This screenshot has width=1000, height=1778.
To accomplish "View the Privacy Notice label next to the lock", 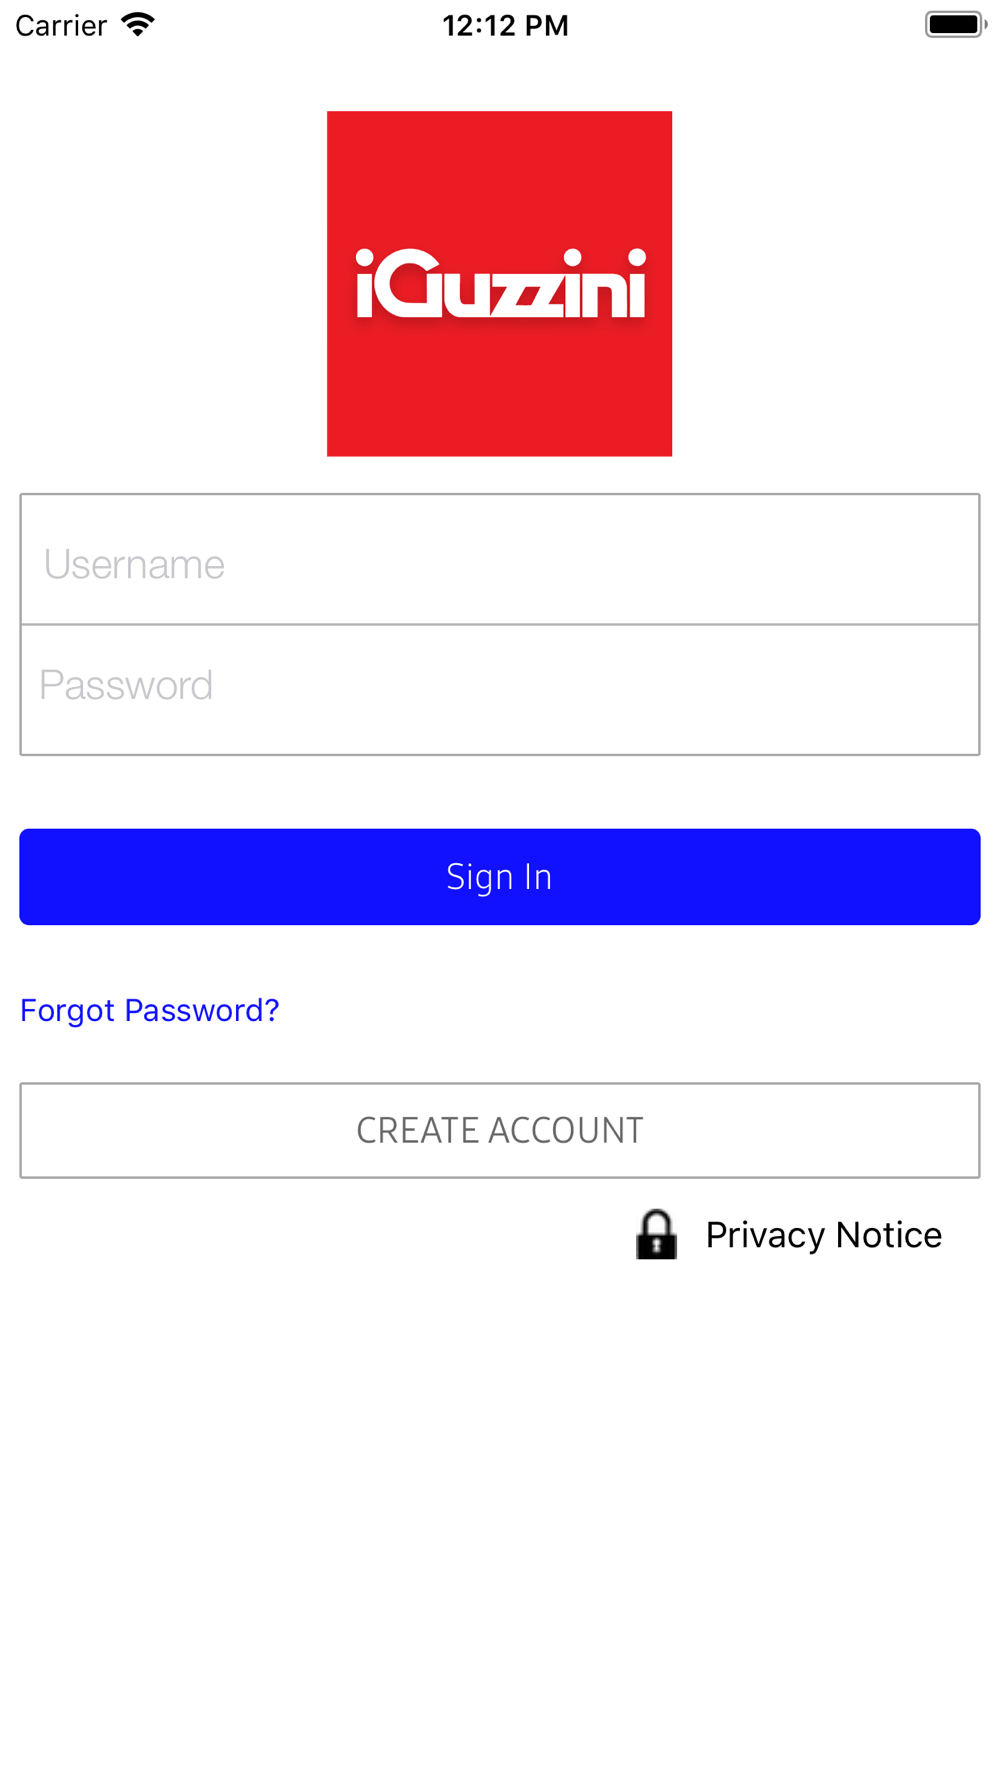I will (x=824, y=1235).
